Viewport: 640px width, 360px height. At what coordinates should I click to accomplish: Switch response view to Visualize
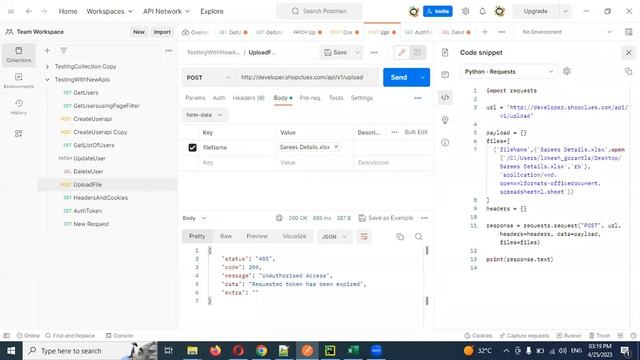tap(294, 236)
